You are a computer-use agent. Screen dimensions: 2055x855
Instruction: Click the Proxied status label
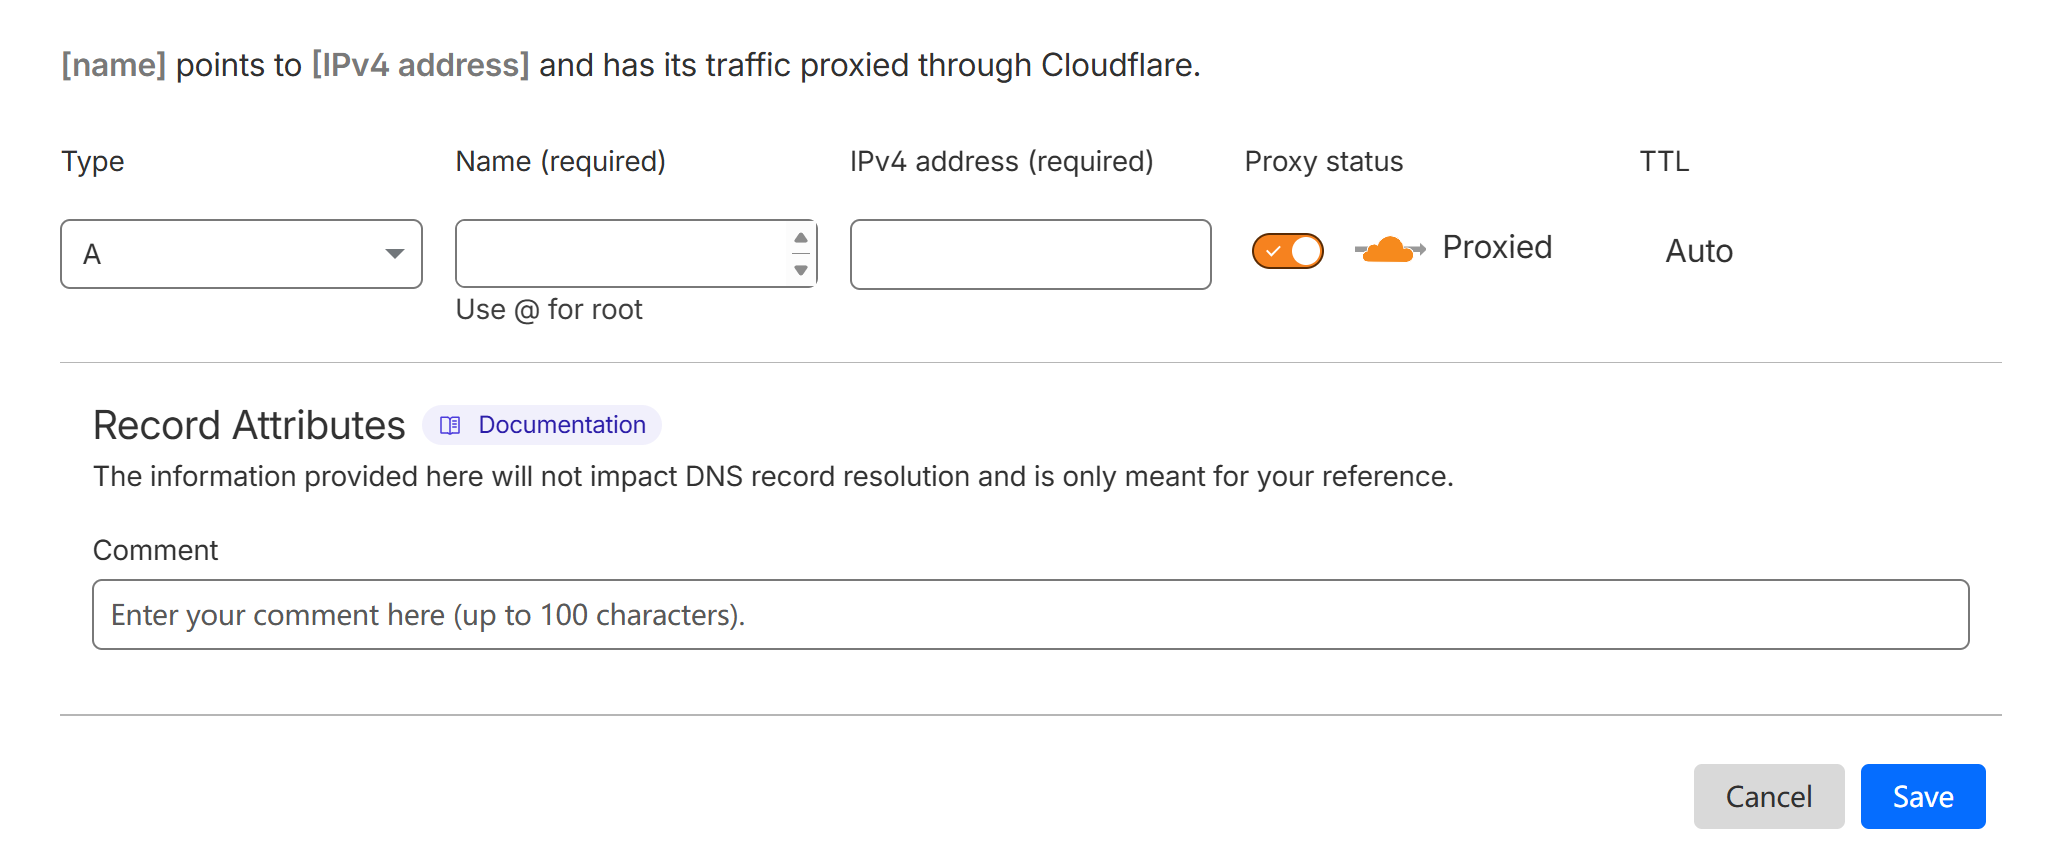click(1496, 247)
